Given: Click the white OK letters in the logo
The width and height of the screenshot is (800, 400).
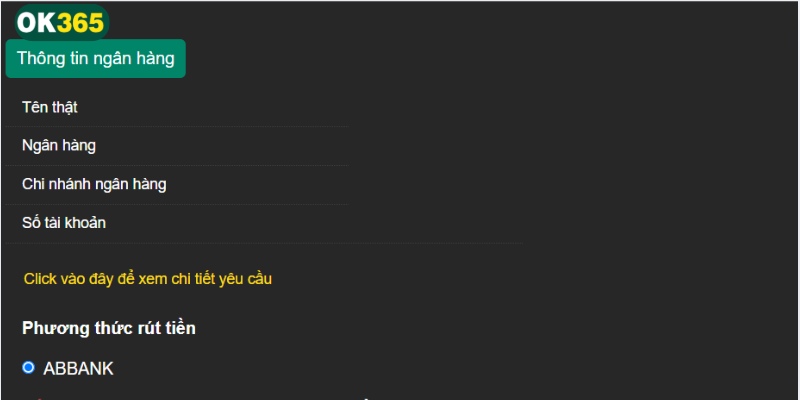Looking at the screenshot, I should pos(36,22).
